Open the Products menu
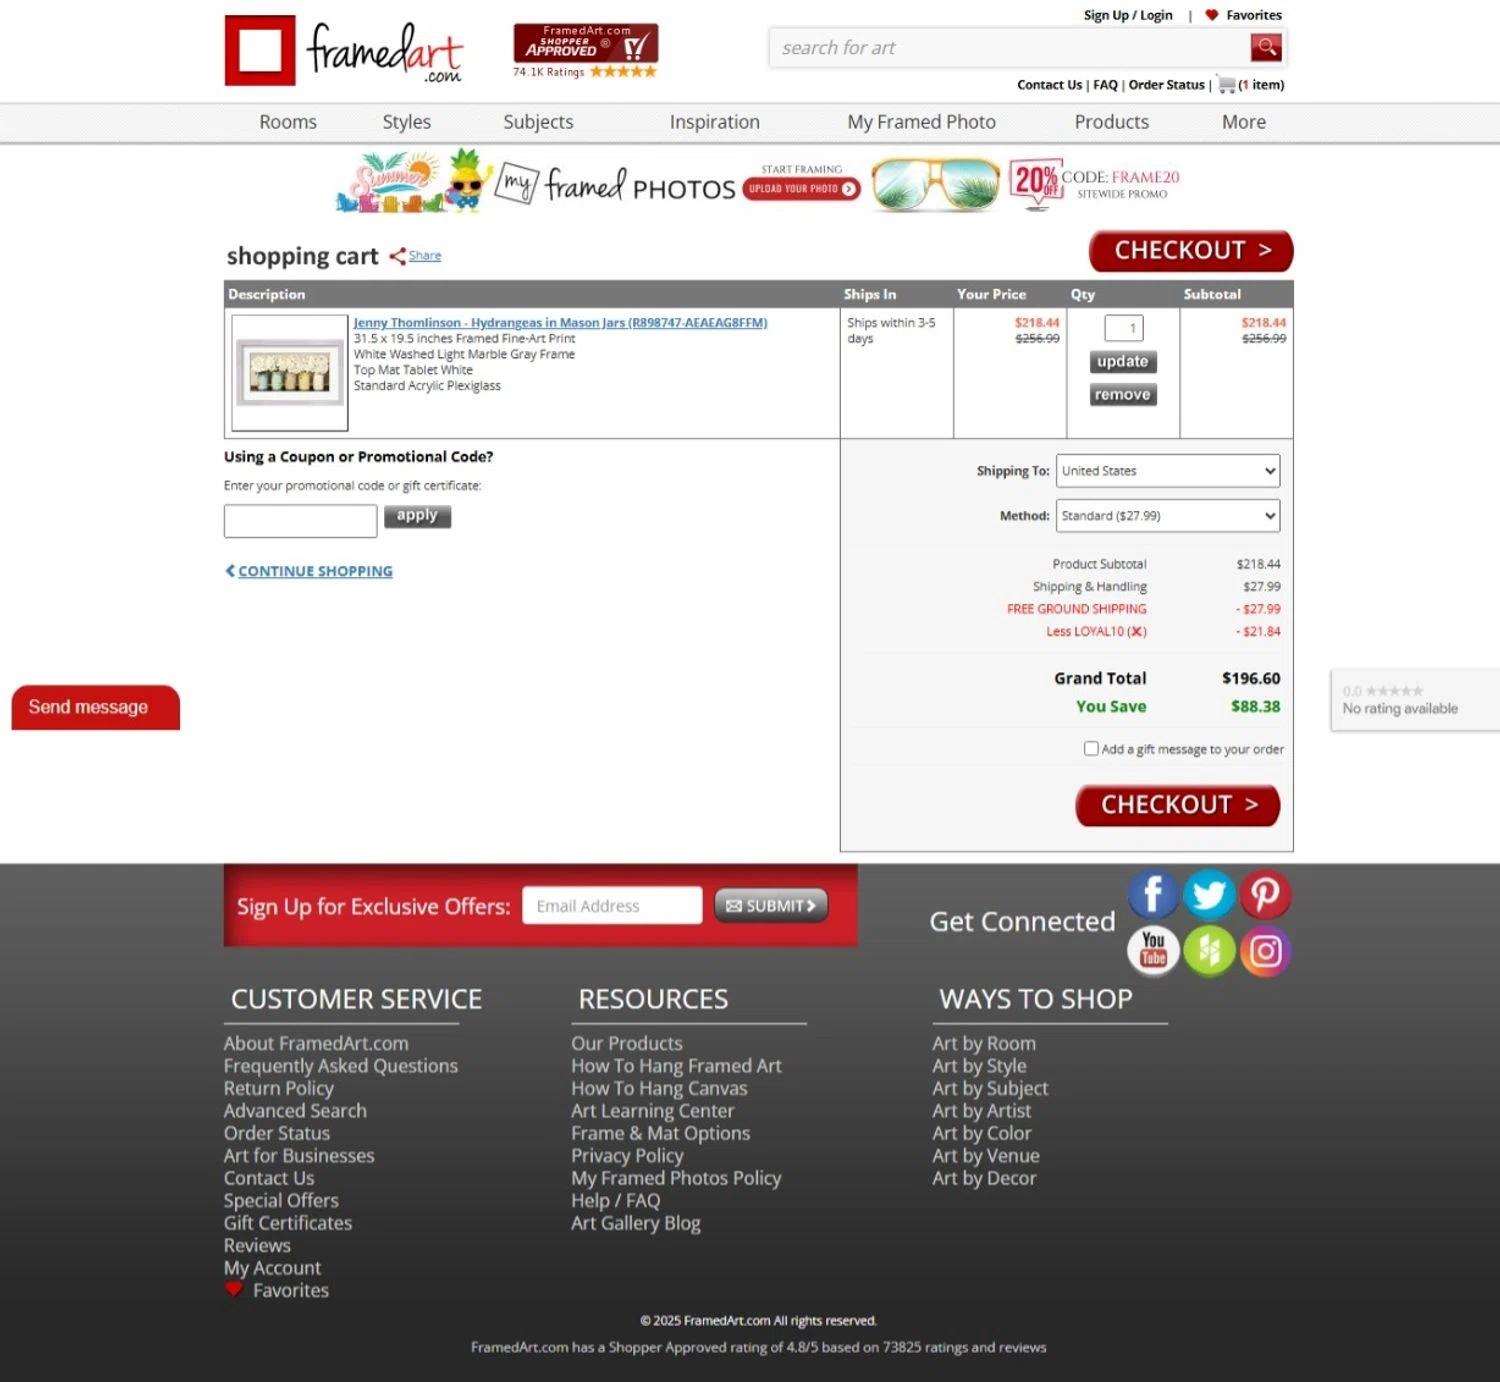This screenshot has width=1500, height=1382. (1112, 122)
